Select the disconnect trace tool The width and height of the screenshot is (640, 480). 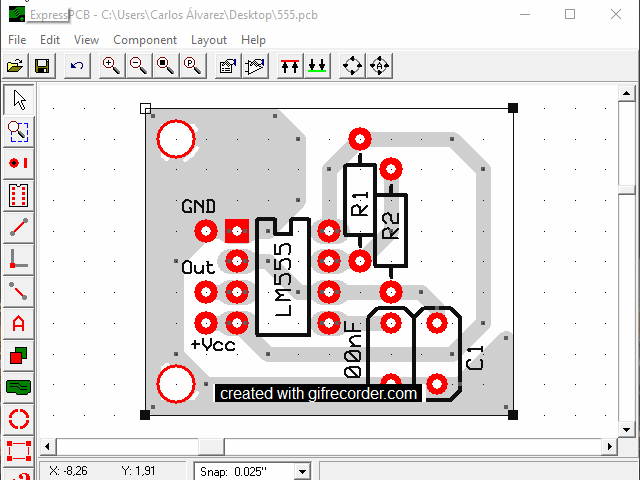click(x=19, y=291)
